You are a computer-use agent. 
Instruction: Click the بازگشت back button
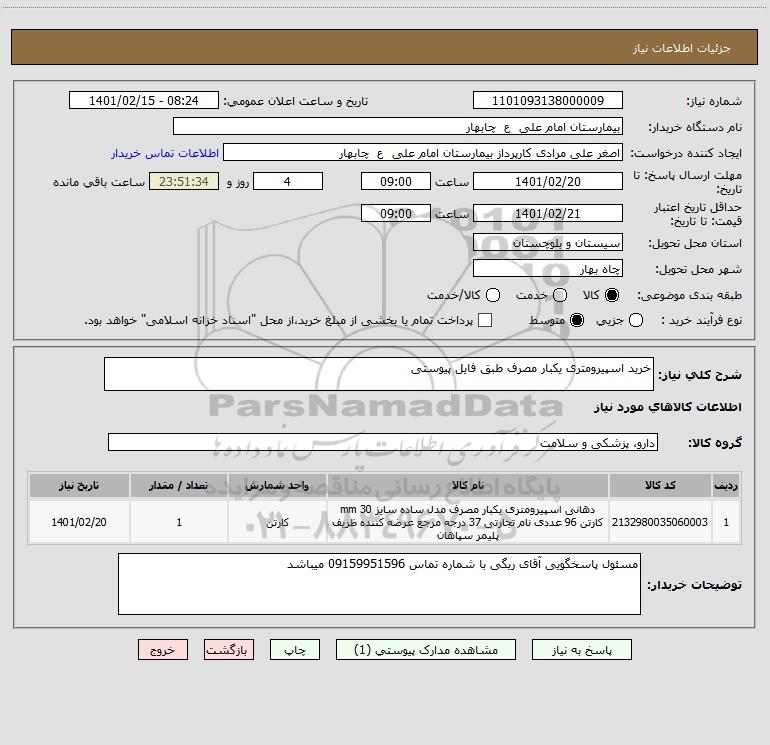[x=229, y=650]
